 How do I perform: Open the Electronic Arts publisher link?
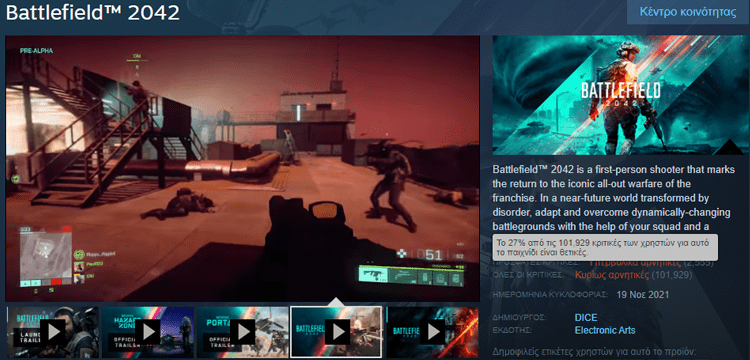[605, 330]
